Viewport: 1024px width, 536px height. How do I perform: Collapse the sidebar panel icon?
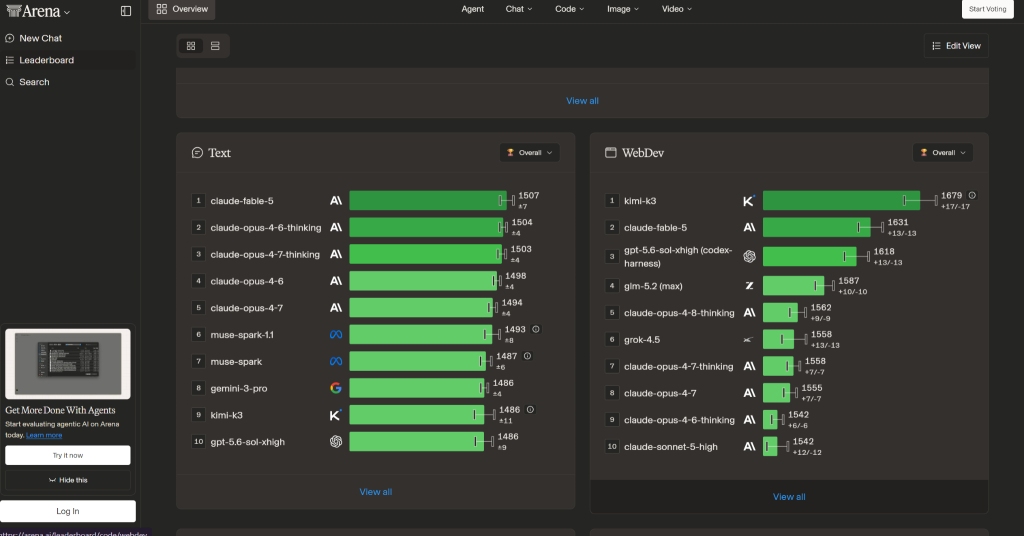126,11
